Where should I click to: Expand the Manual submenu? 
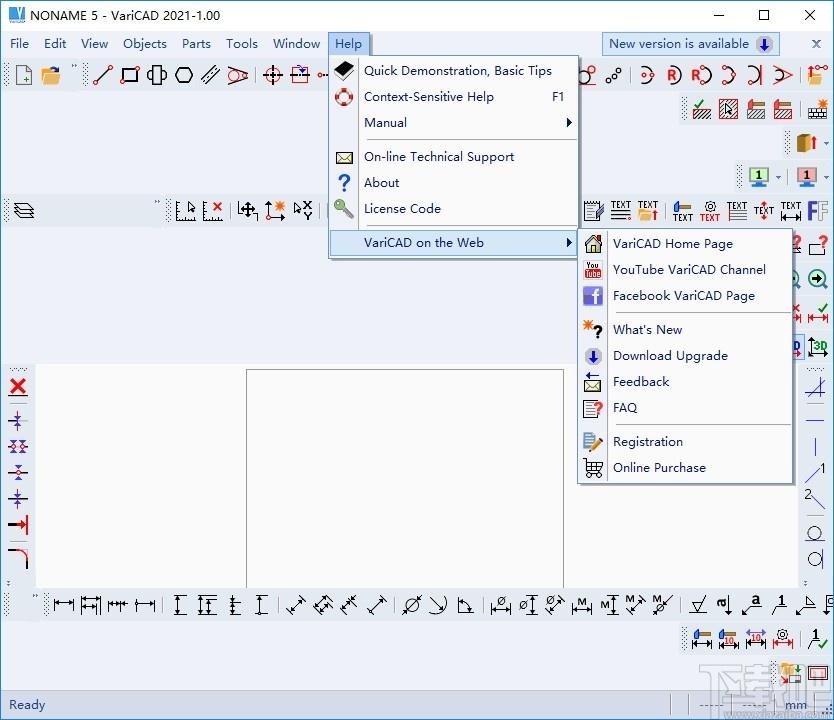click(x=454, y=123)
